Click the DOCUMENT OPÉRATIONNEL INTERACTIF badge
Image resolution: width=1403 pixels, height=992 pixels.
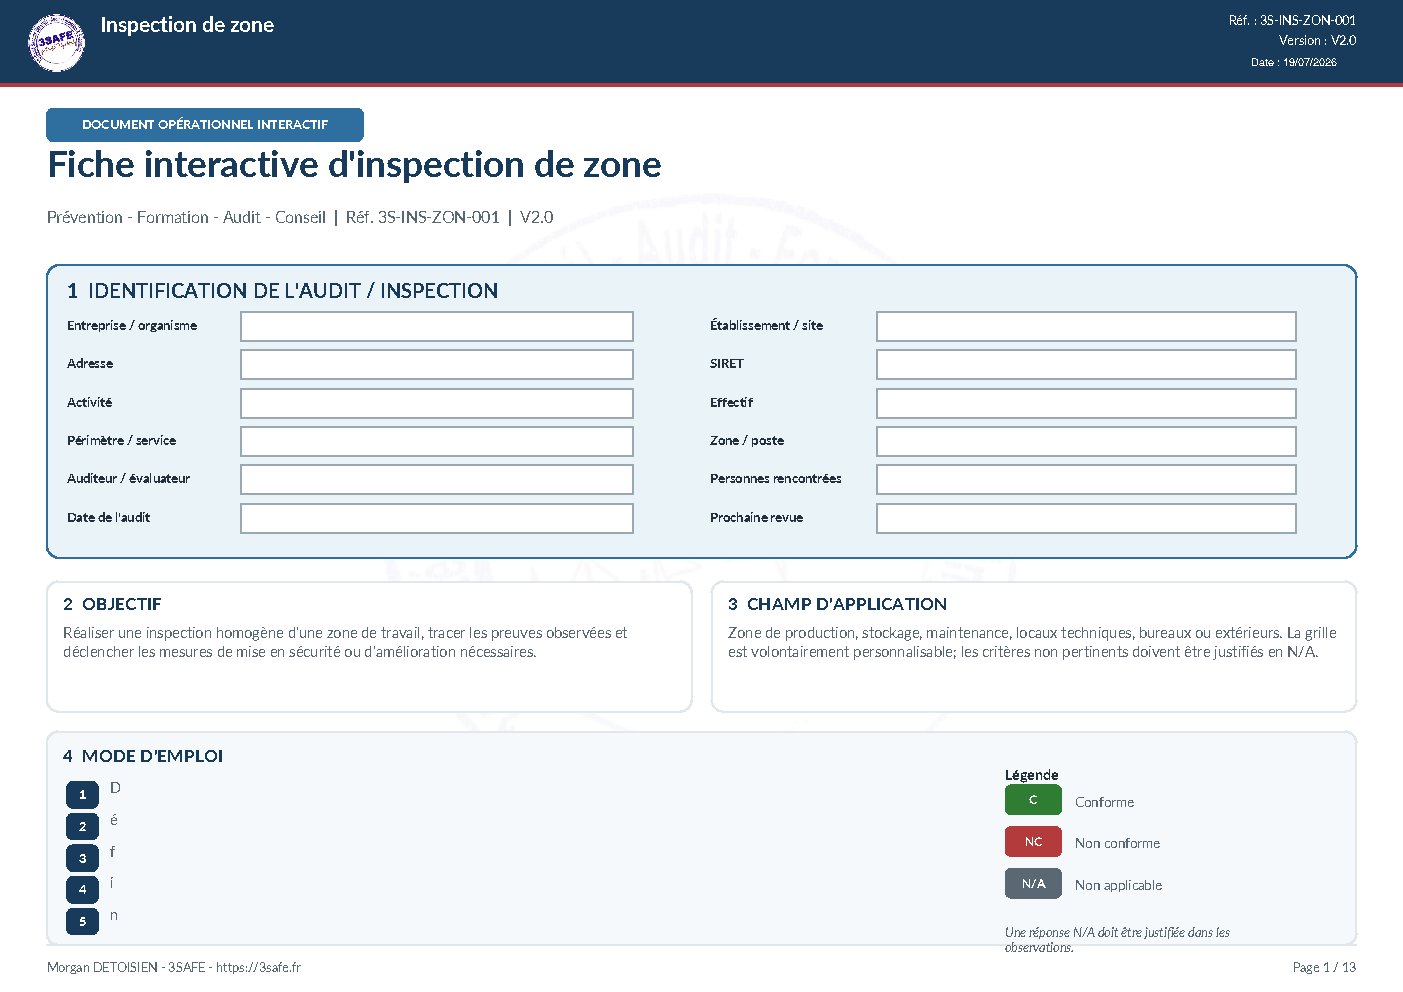205,125
